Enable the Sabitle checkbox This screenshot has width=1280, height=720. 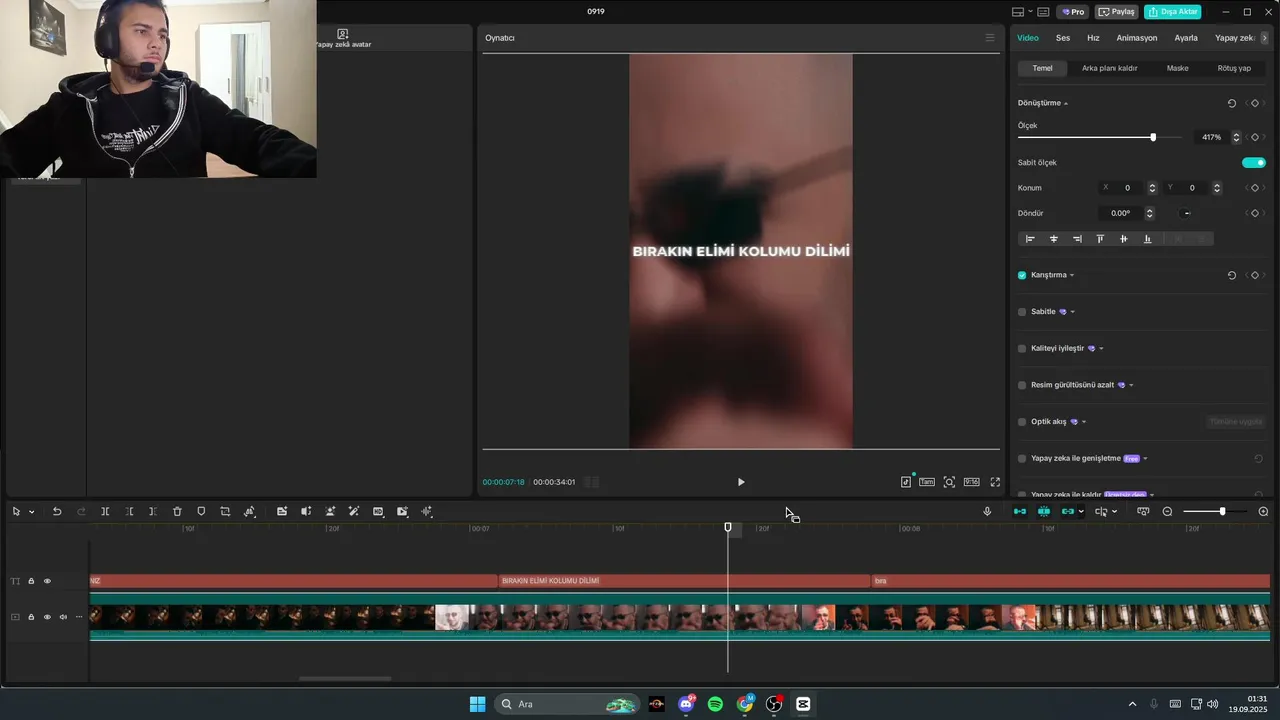point(1022,312)
